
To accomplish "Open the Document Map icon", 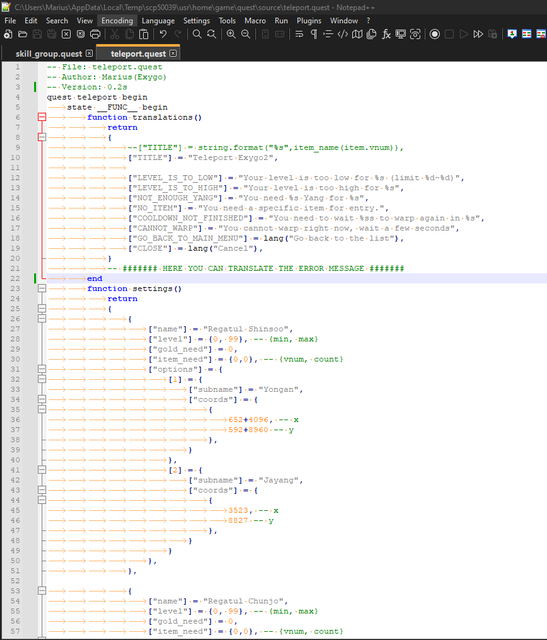I will 357,34.
